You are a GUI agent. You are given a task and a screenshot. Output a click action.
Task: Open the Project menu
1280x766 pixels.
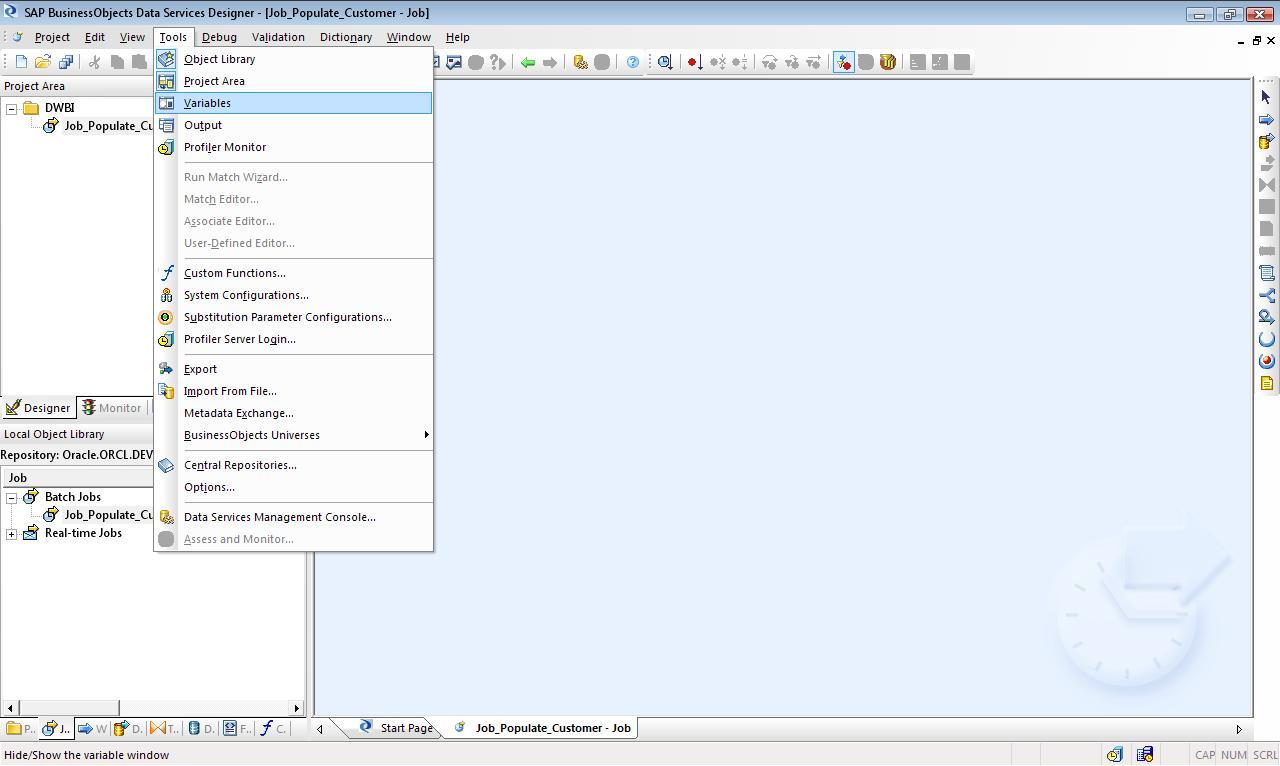(x=52, y=37)
